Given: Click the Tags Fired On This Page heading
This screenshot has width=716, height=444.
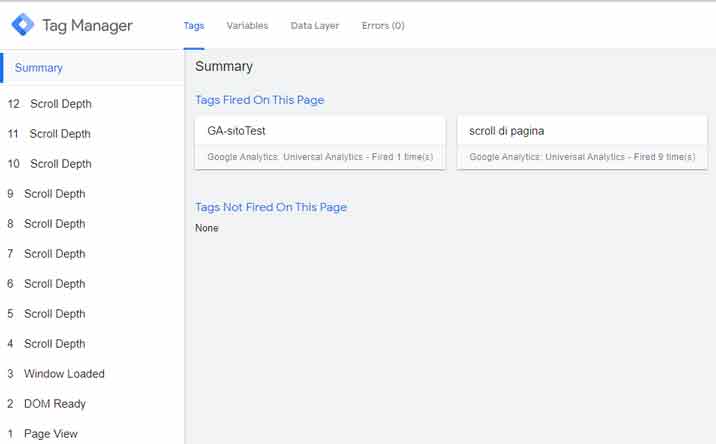Looking at the screenshot, I should pyautogui.click(x=260, y=100).
